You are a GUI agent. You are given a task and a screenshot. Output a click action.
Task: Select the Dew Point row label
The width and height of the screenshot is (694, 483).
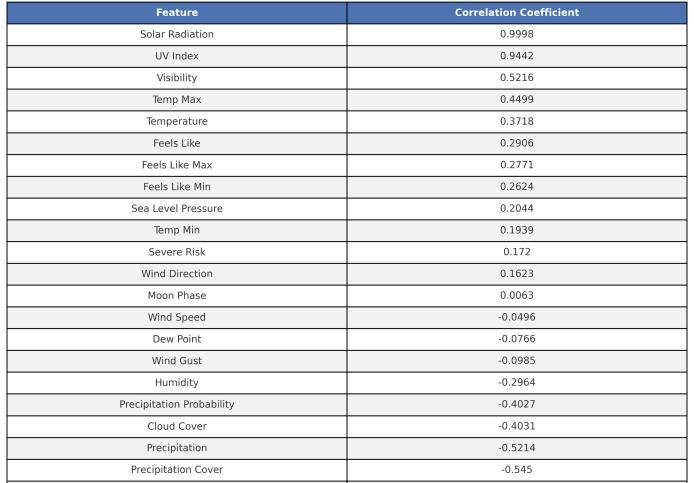(177, 339)
